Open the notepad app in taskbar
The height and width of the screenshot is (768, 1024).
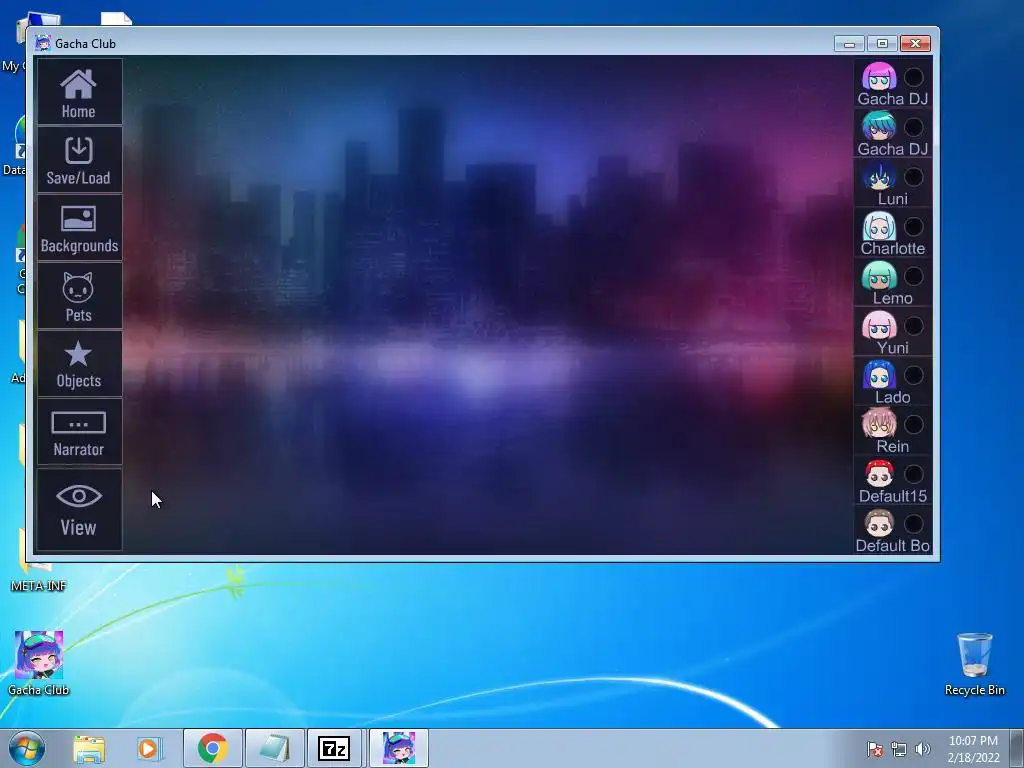pos(274,748)
